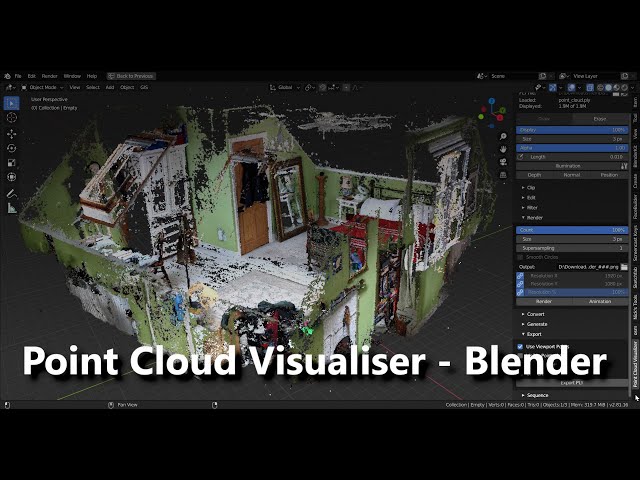640x480 pixels.
Task: Select solid viewport shading
Action: coord(609,87)
